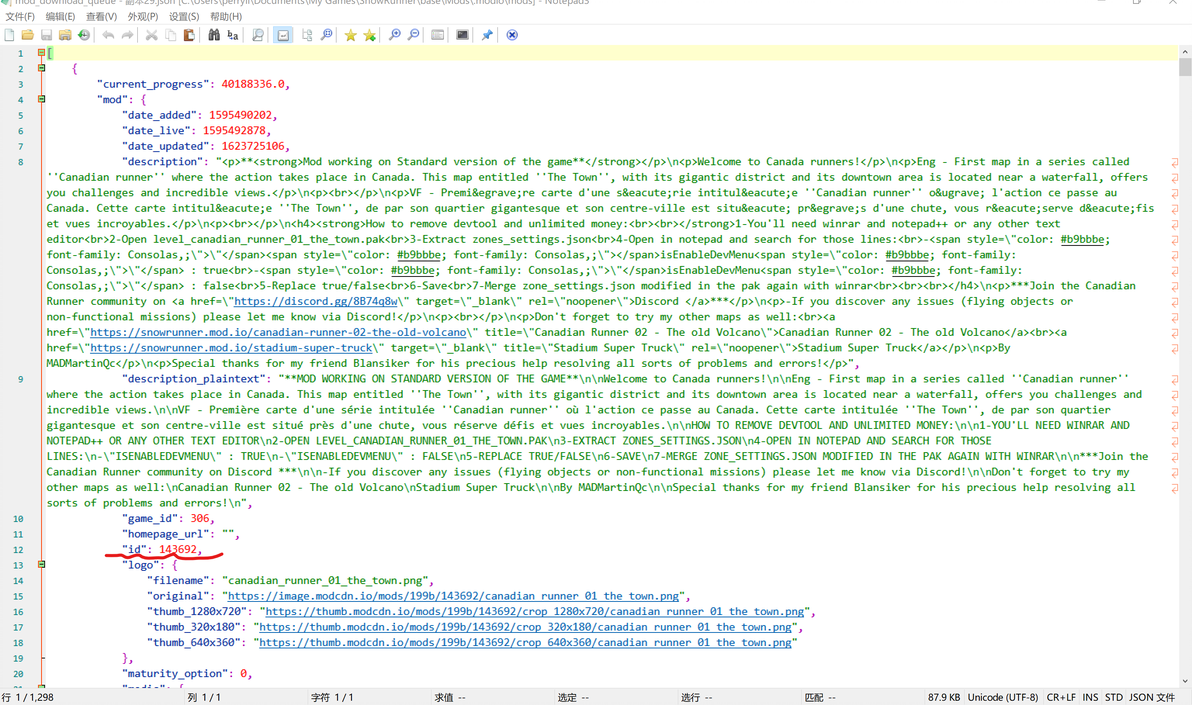Open the thumb_320x180 modcdn link

525,627
